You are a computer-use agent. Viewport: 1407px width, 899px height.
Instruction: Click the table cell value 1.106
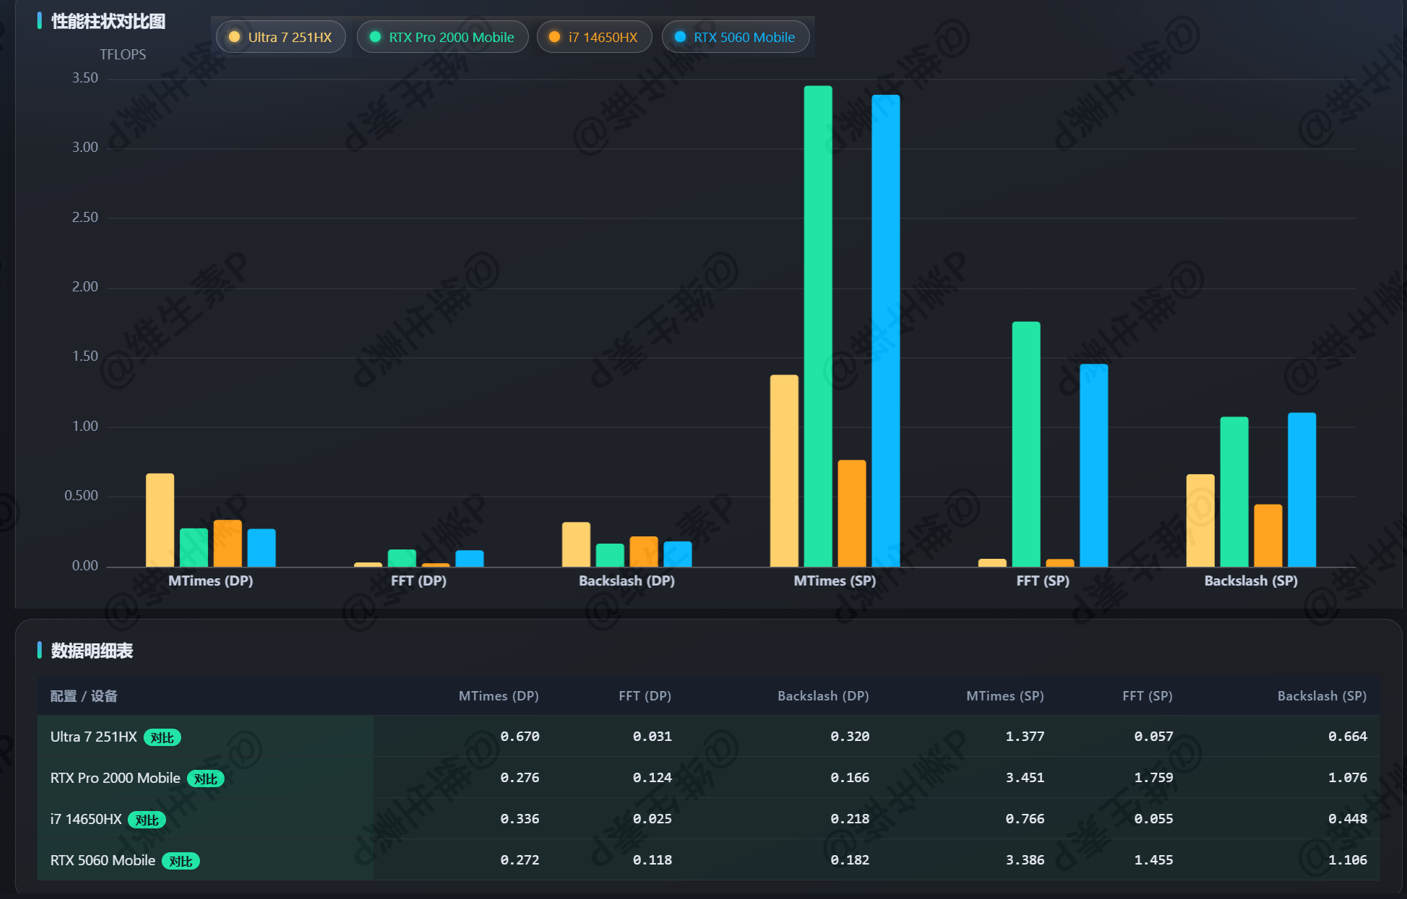click(1348, 860)
